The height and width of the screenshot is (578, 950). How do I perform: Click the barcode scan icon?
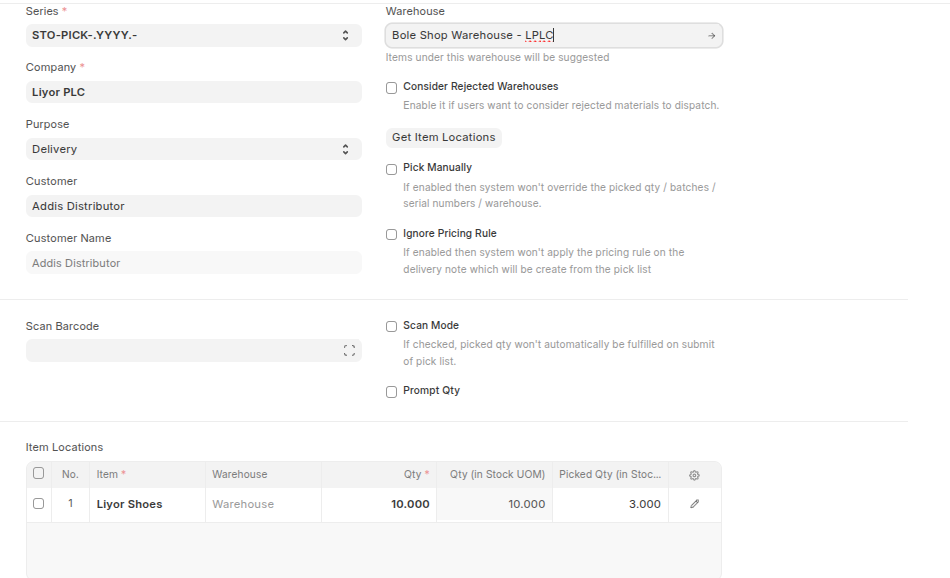click(x=349, y=351)
